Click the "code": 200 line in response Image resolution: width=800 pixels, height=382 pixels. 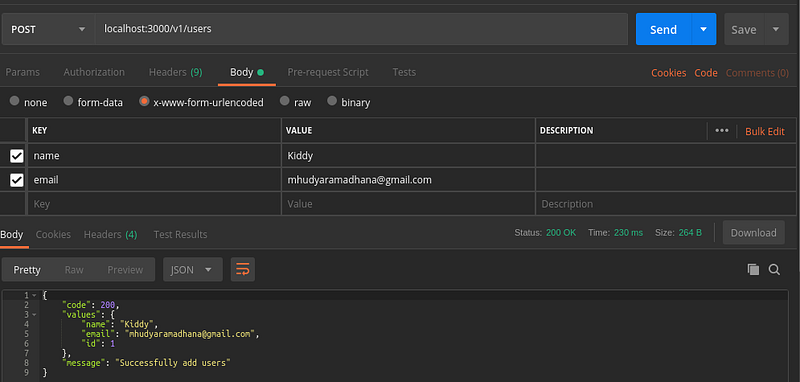[x=90, y=305]
